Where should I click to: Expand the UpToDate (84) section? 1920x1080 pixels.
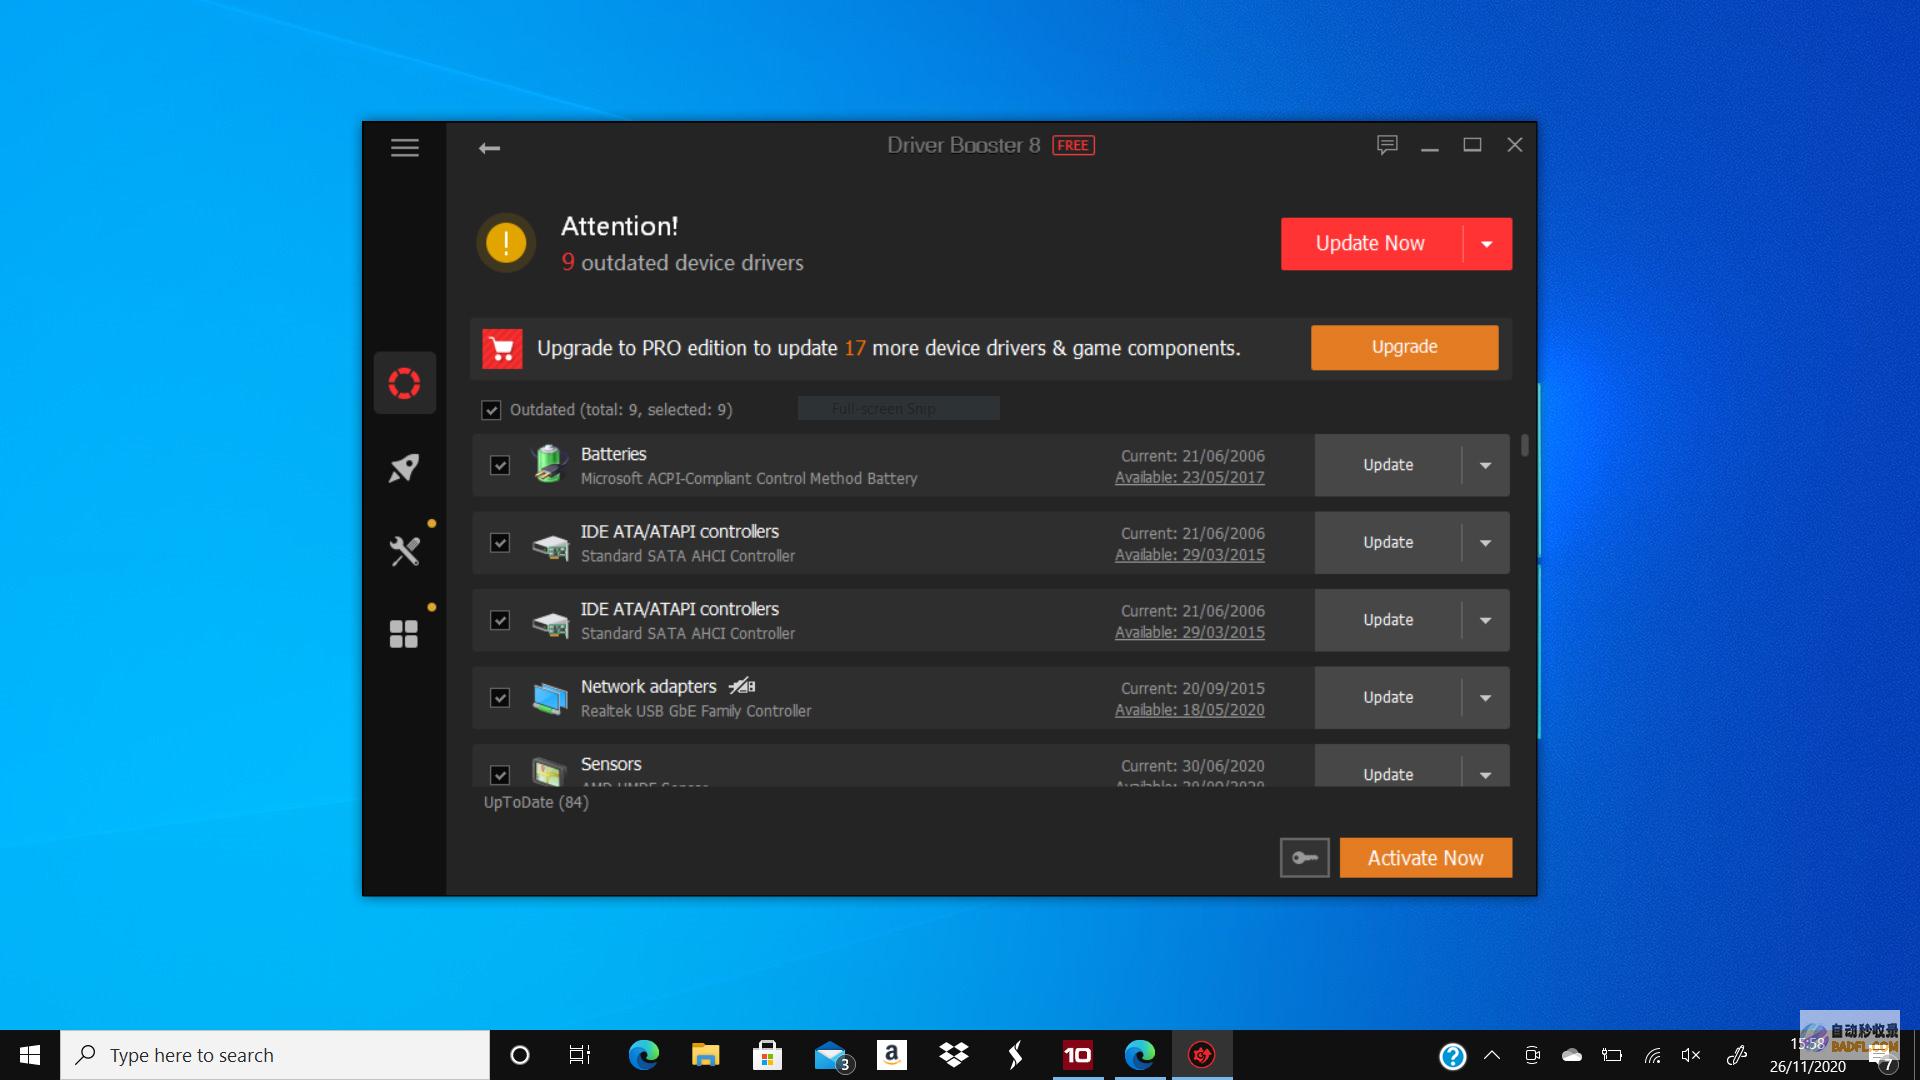[x=536, y=802]
